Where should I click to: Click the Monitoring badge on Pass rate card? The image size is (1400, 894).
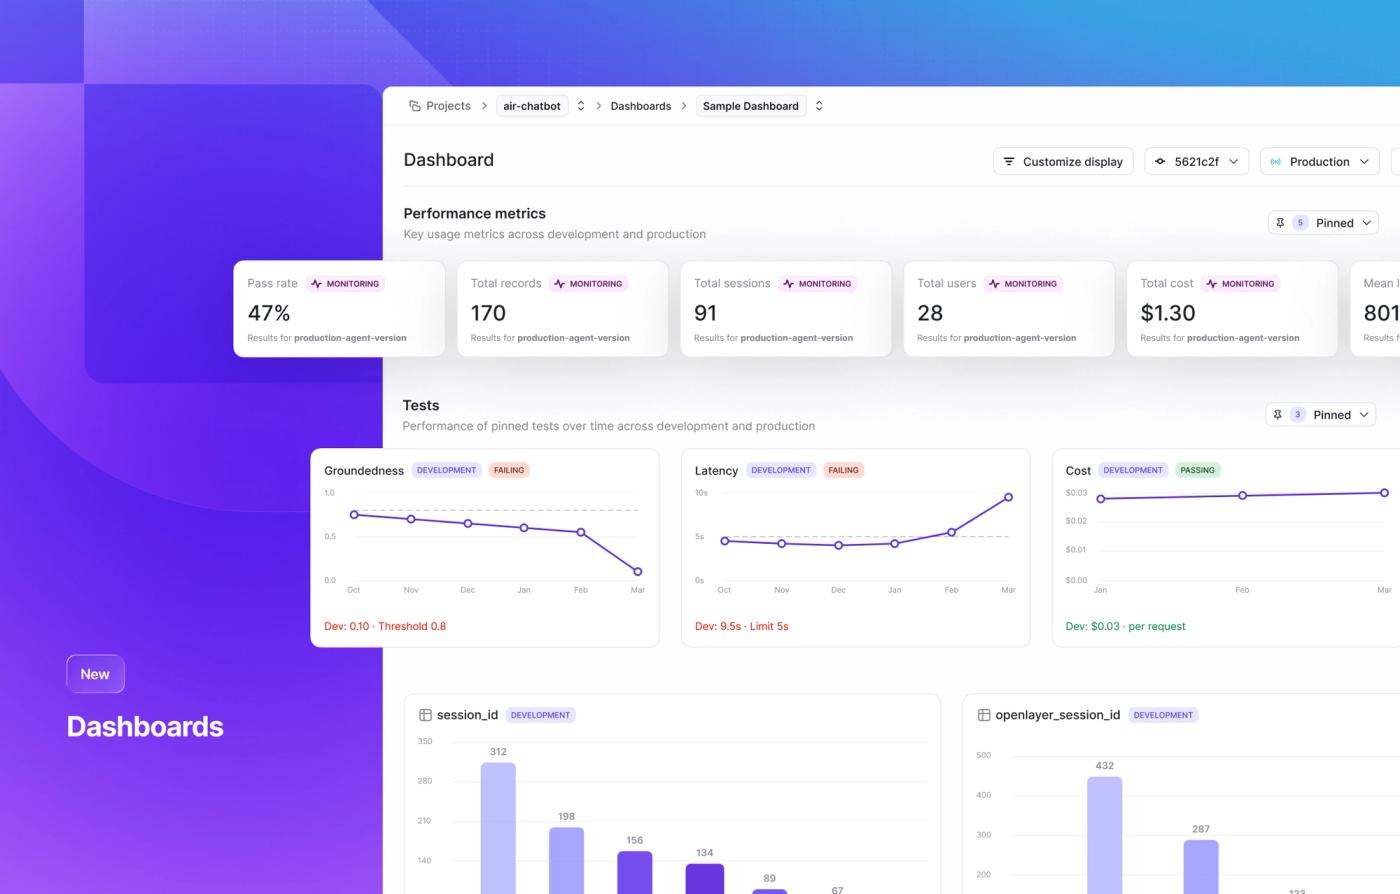pos(345,284)
